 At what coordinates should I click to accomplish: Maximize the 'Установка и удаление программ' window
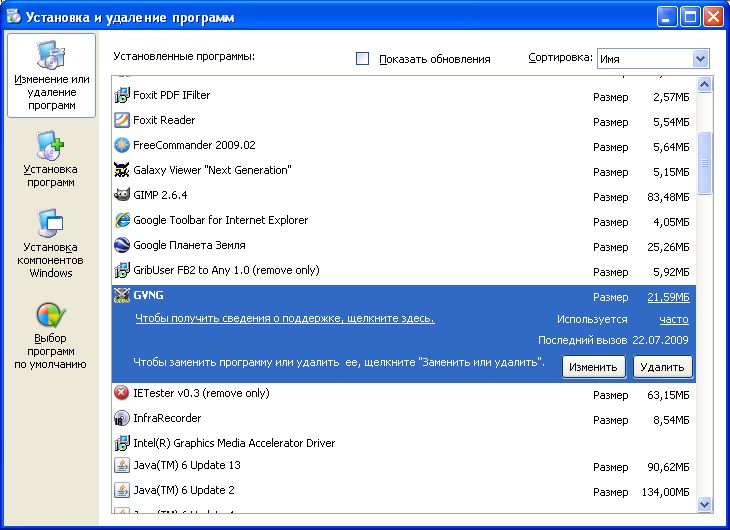[690, 17]
